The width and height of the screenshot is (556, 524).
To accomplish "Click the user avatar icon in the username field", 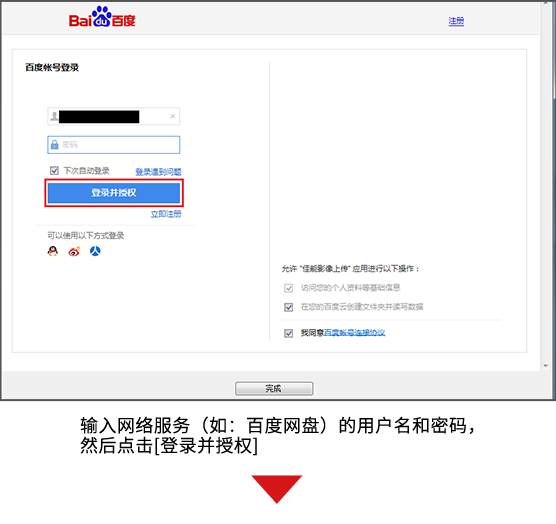I will point(54,116).
